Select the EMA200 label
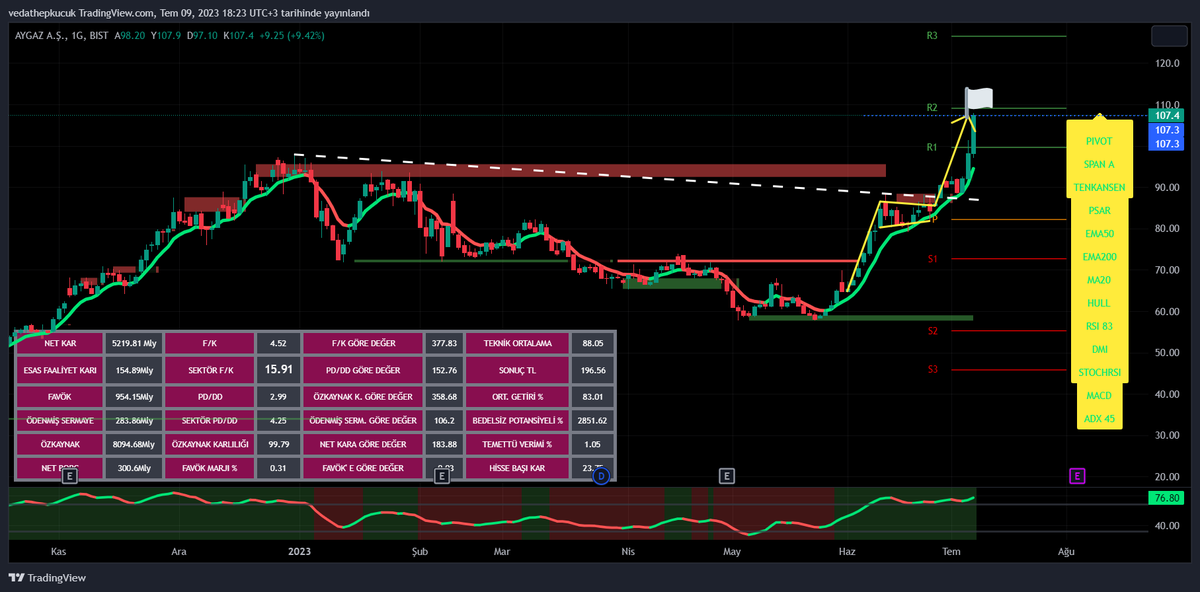This screenshot has height=592, width=1200. coord(1099,257)
